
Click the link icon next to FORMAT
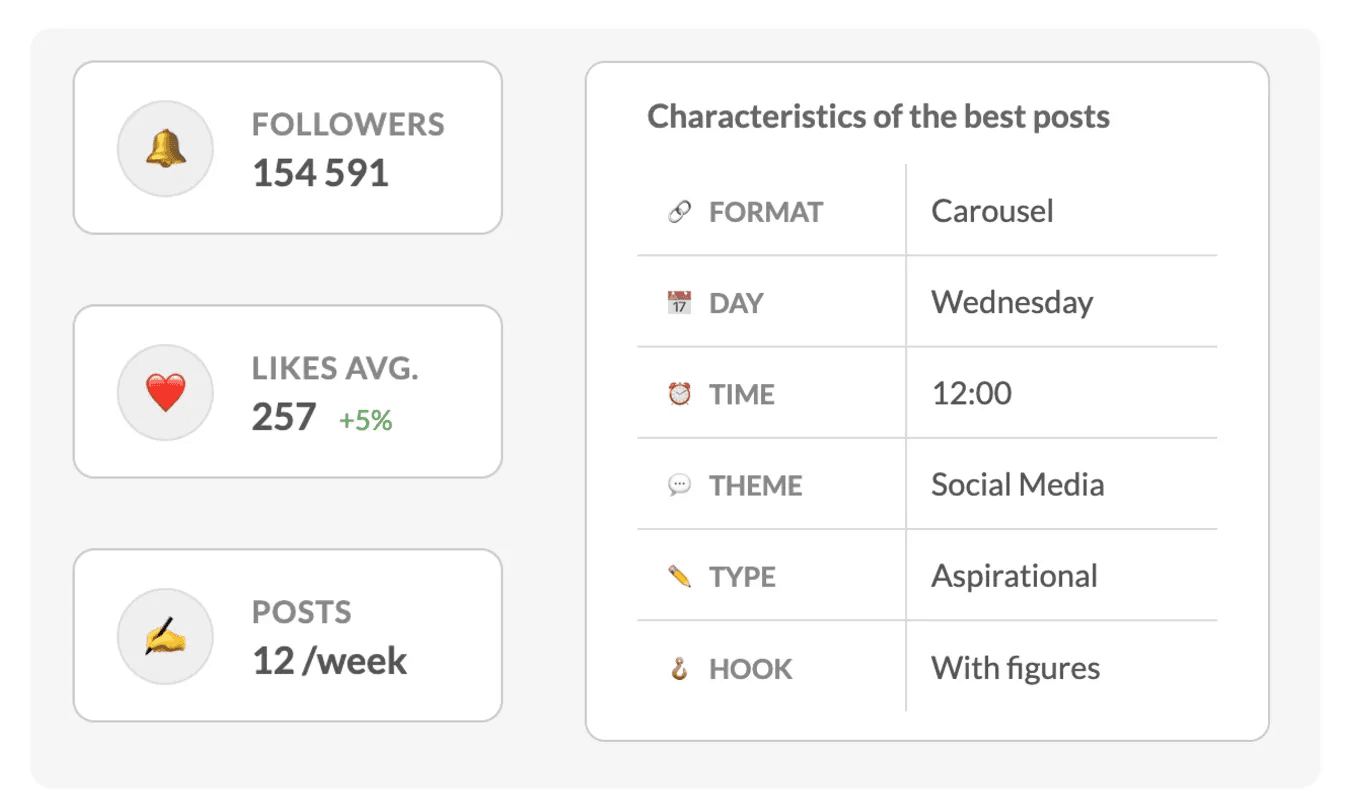[680, 212]
